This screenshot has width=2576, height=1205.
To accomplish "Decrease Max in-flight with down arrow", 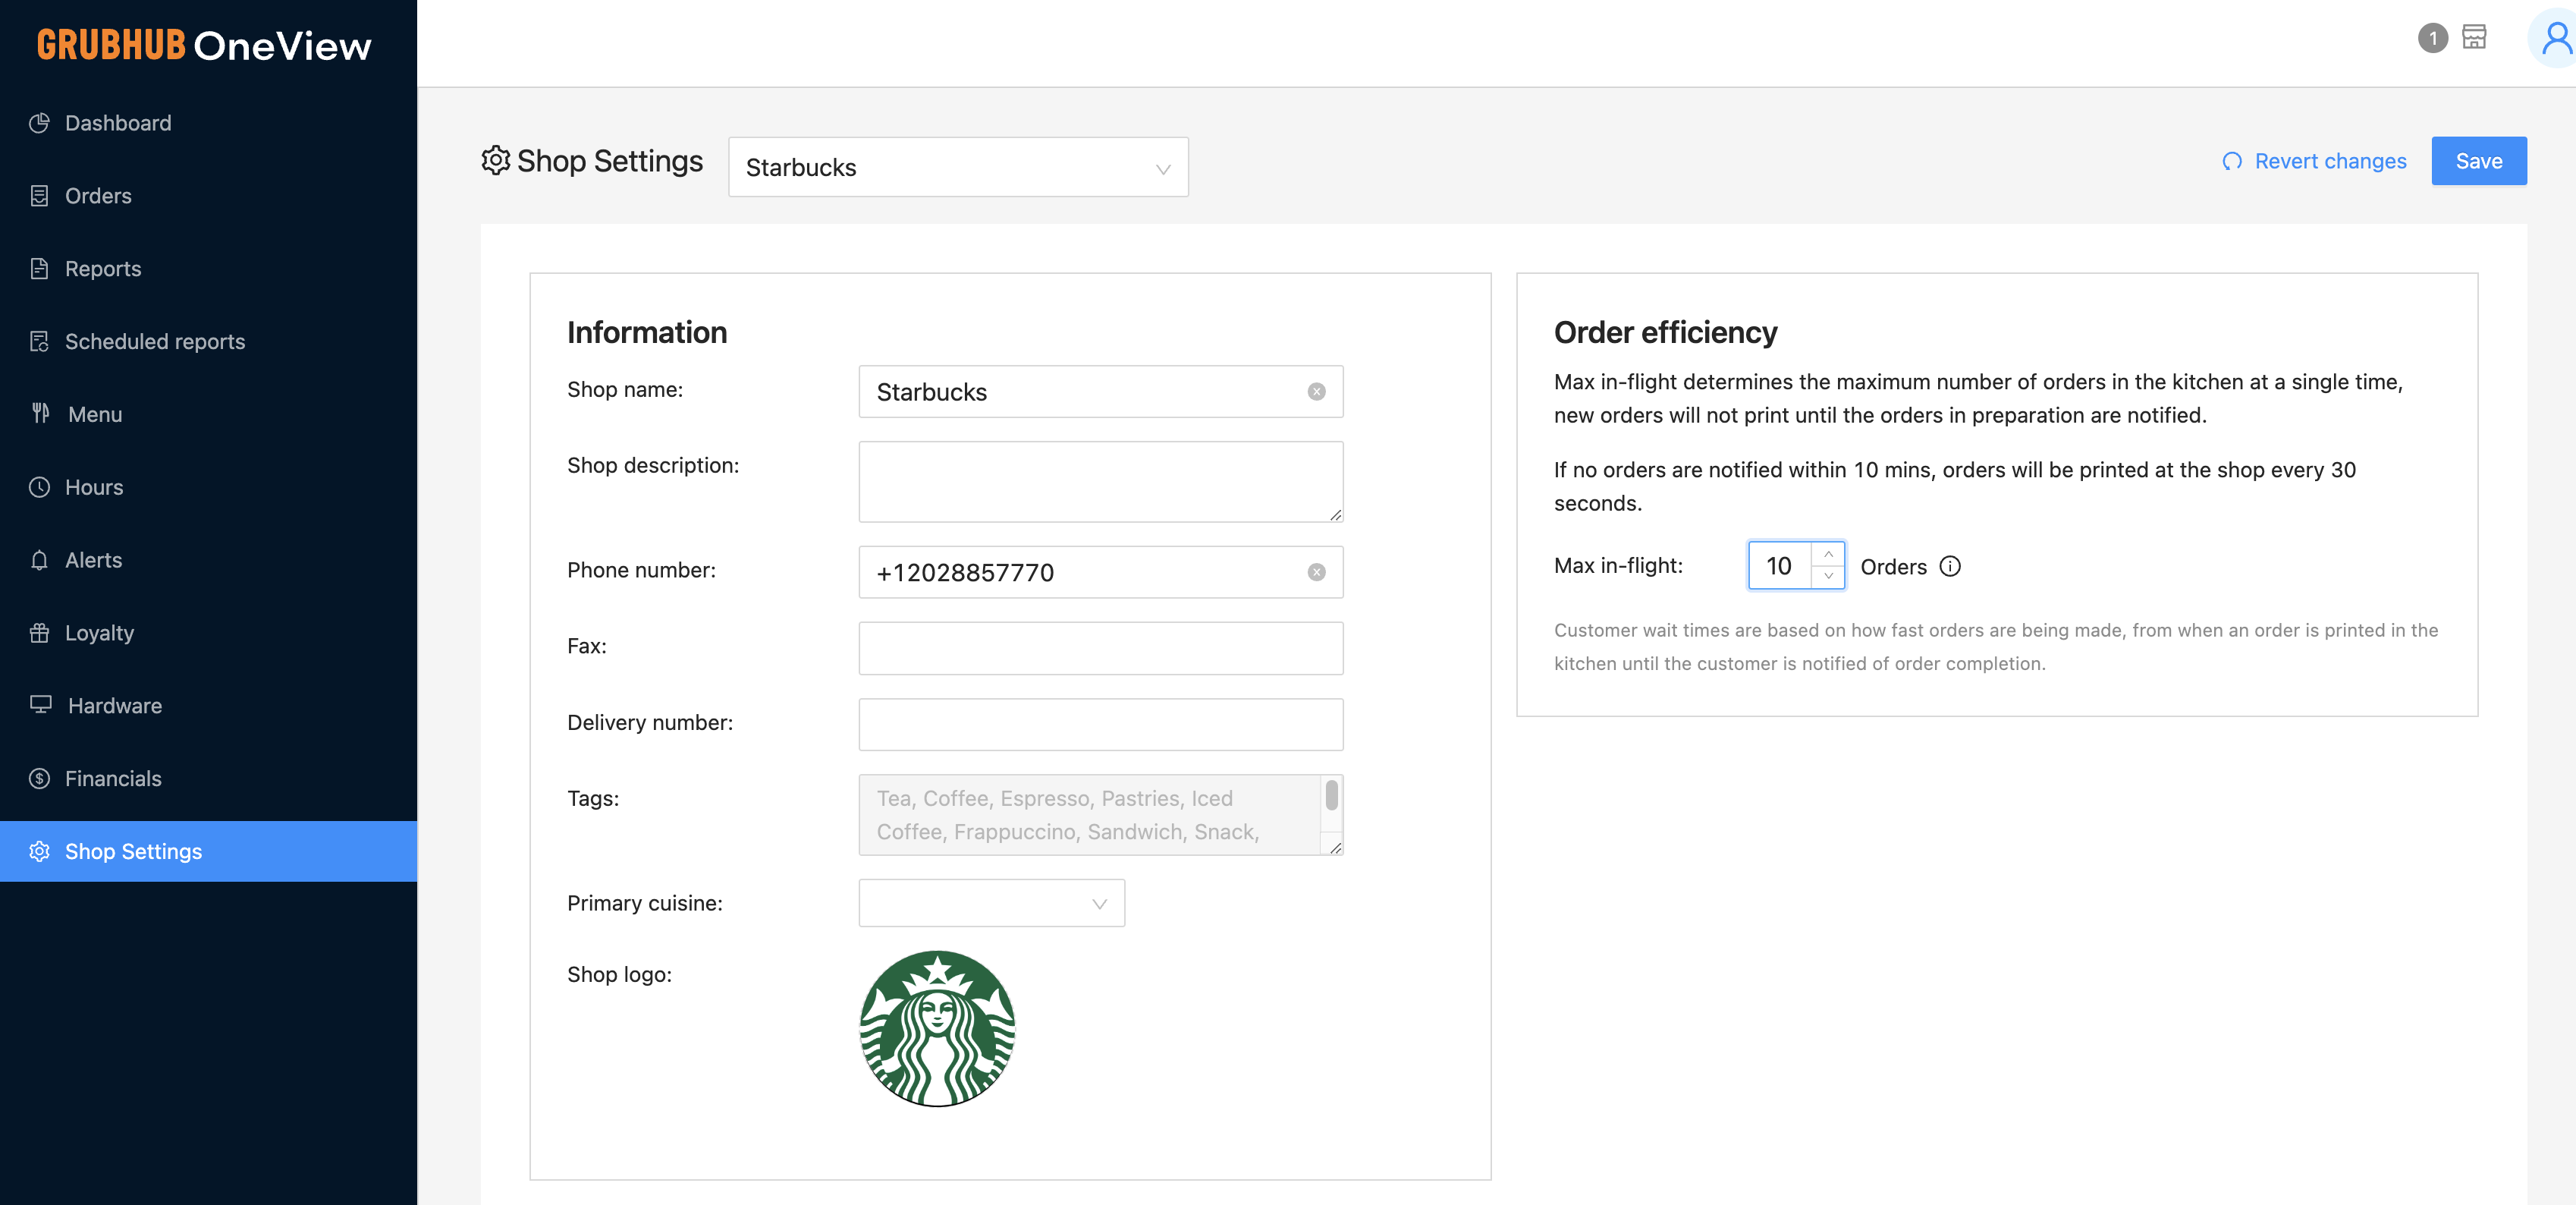I will pos(1828,577).
